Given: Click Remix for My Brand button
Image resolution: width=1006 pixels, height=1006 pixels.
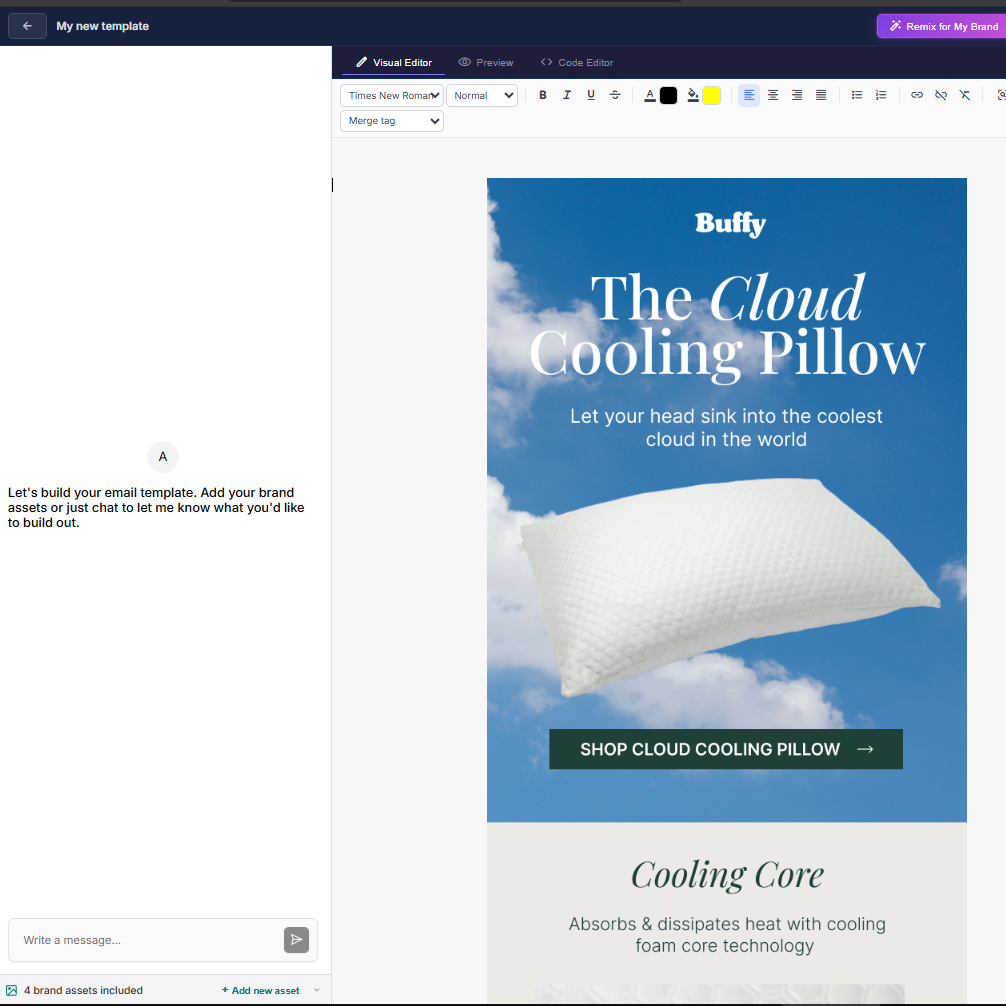Looking at the screenshot, I should 941,26.
